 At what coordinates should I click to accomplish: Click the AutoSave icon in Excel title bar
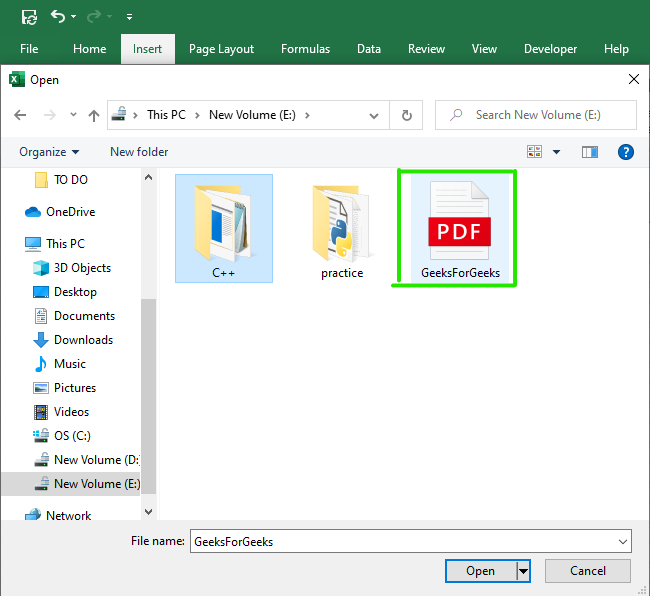point(29,17)
